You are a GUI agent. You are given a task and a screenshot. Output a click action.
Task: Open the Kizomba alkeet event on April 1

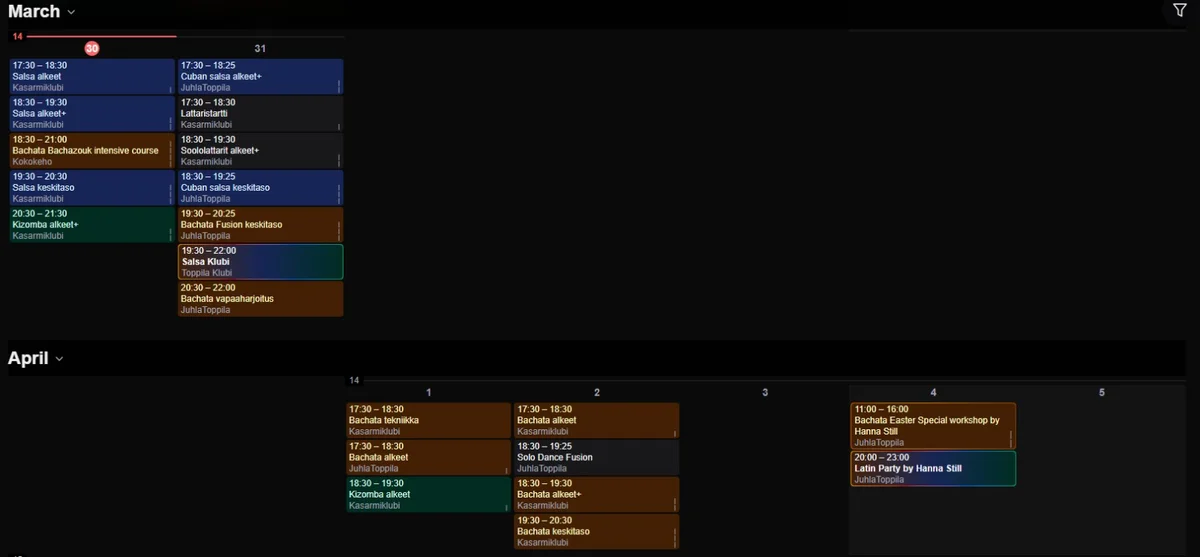428,495
